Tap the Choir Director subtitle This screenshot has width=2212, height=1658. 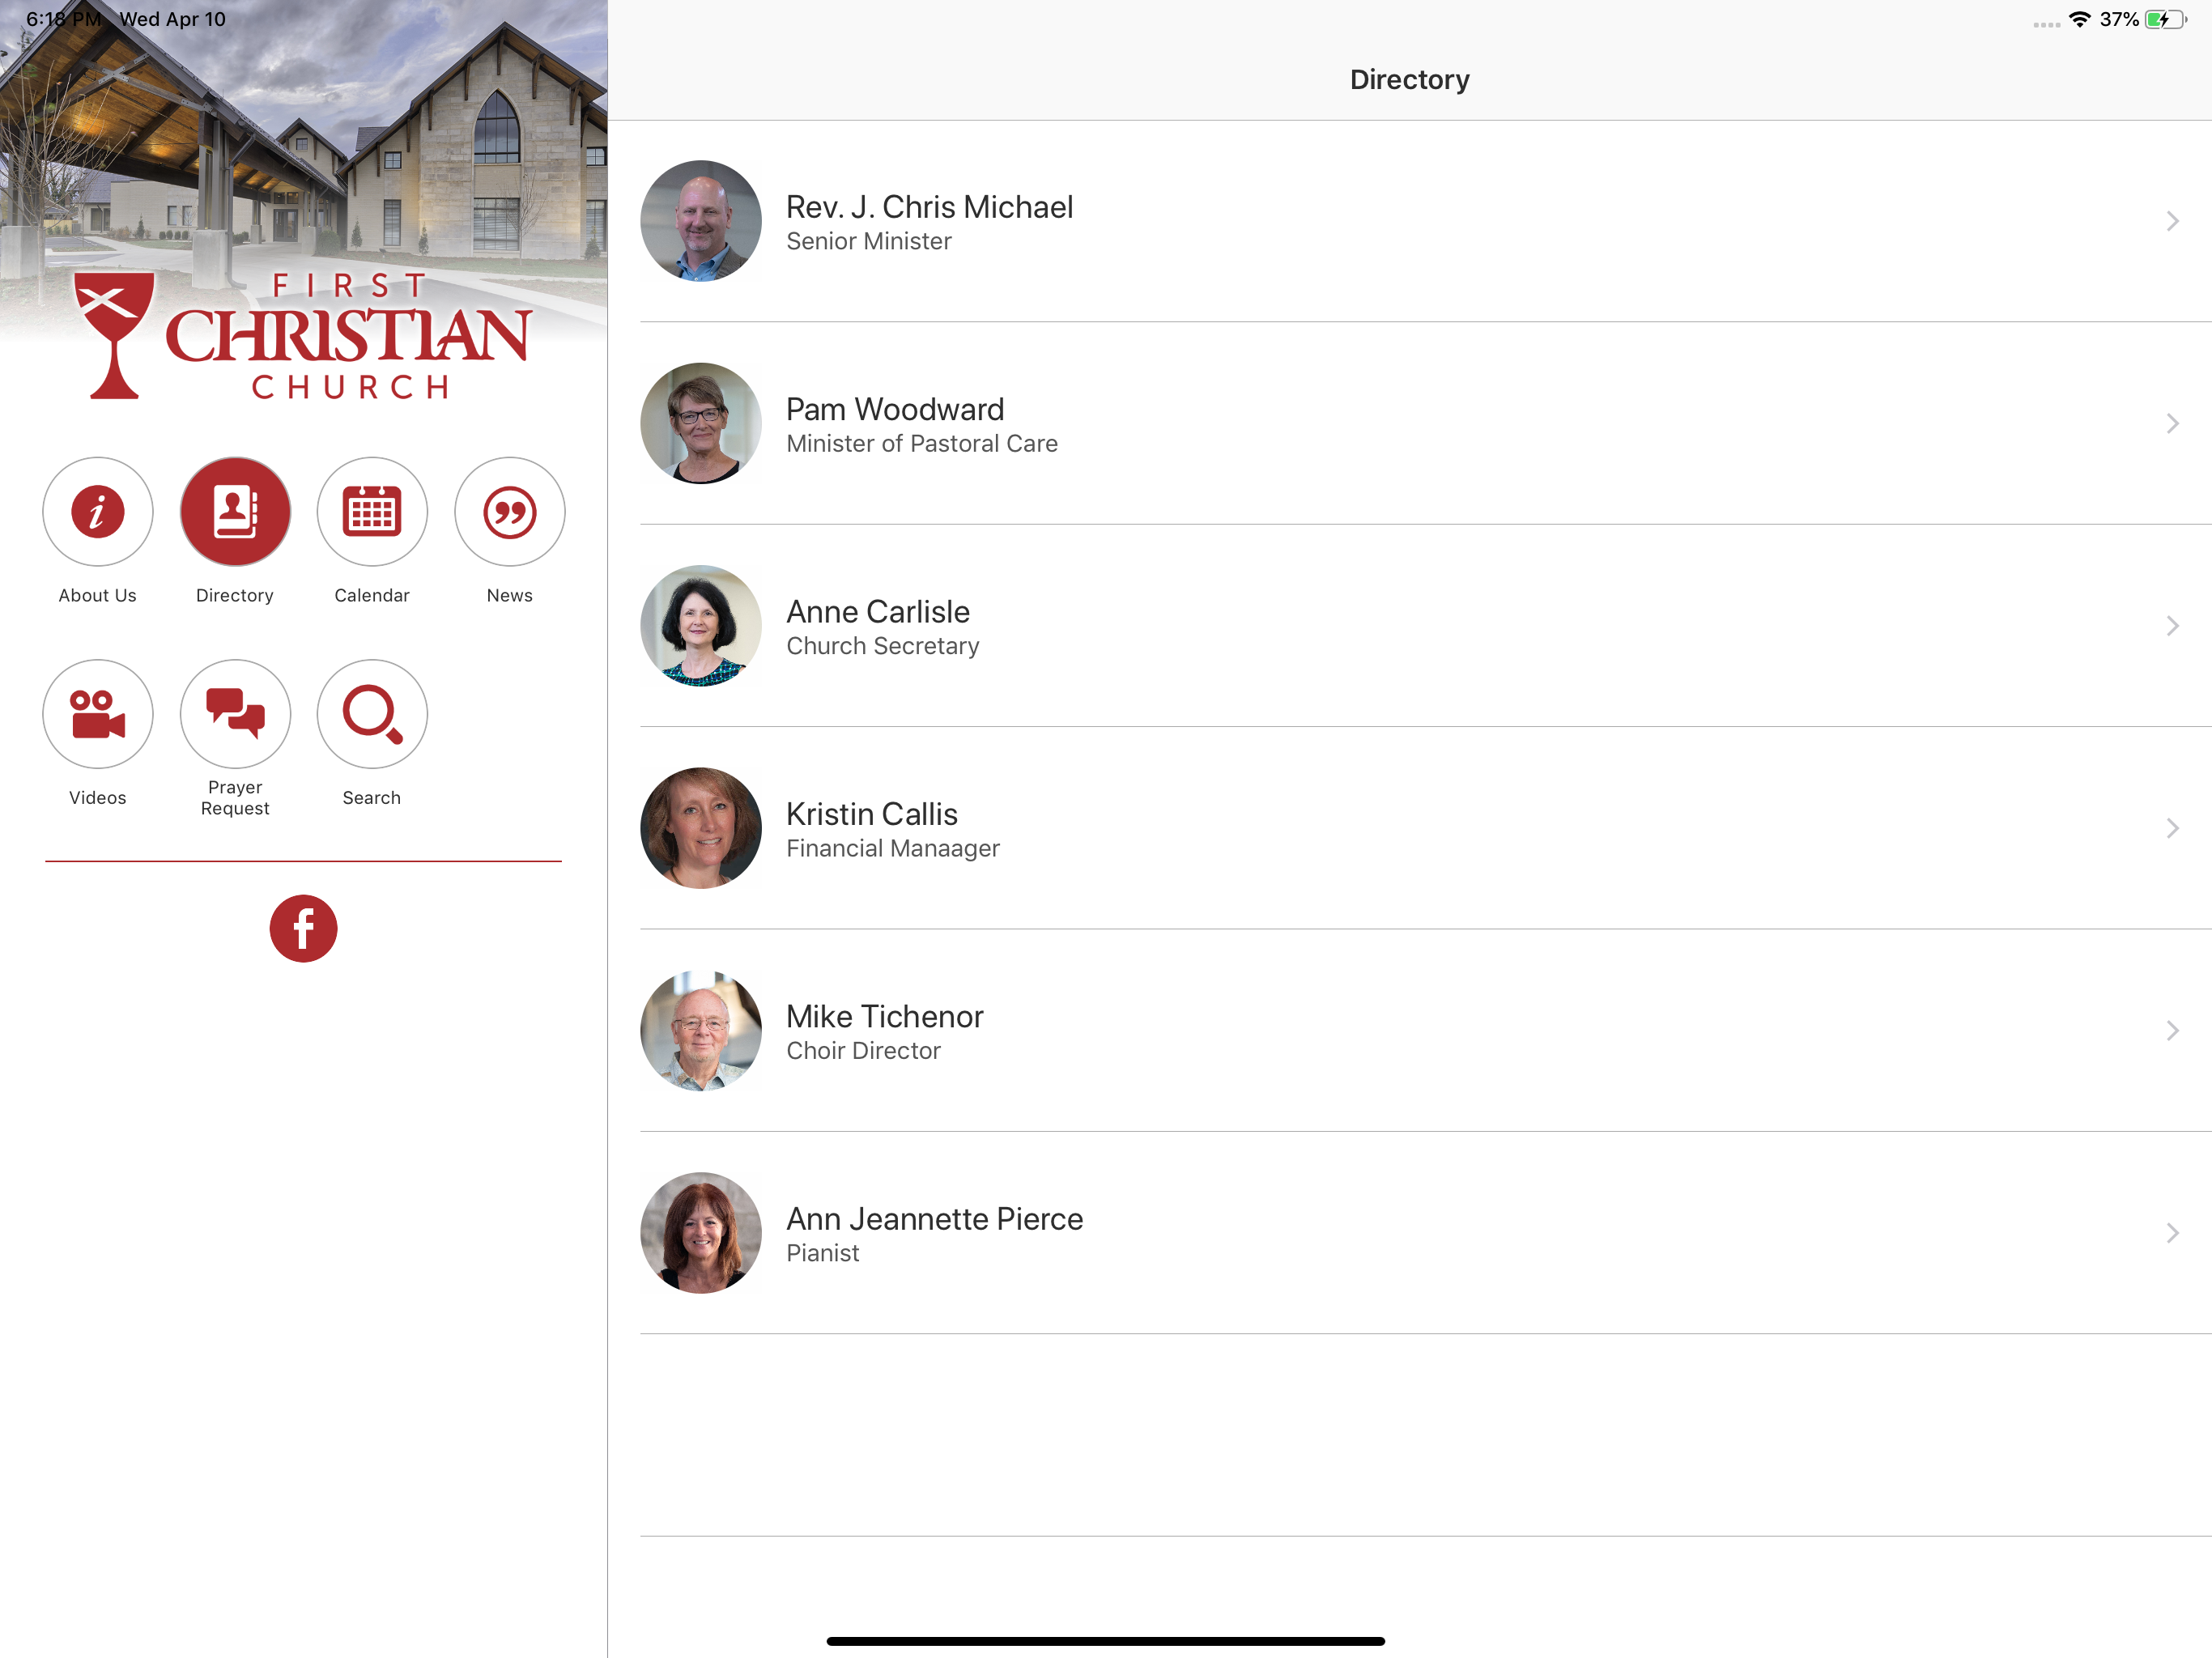pos(863,1051)
